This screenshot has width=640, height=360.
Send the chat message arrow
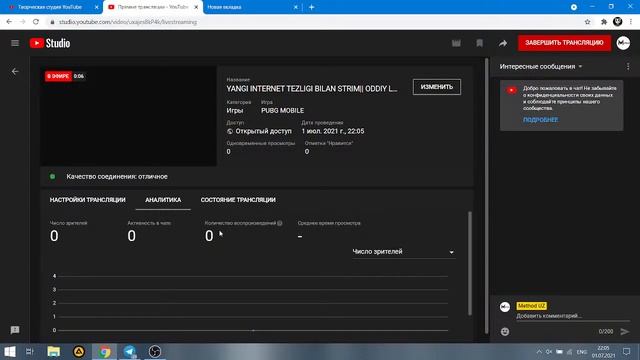pos(624,331)
